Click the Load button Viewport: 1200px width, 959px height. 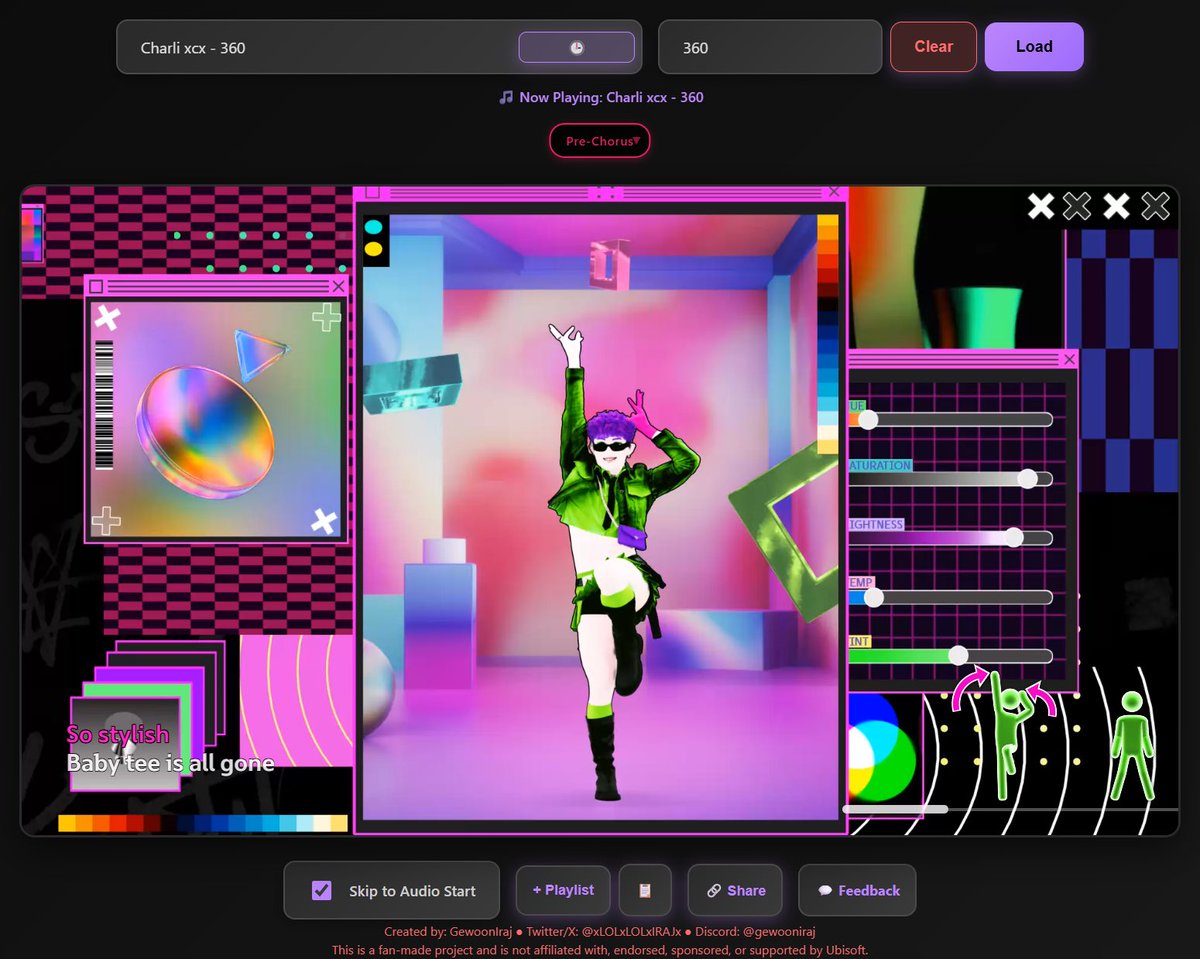(x=1034, y=46)
